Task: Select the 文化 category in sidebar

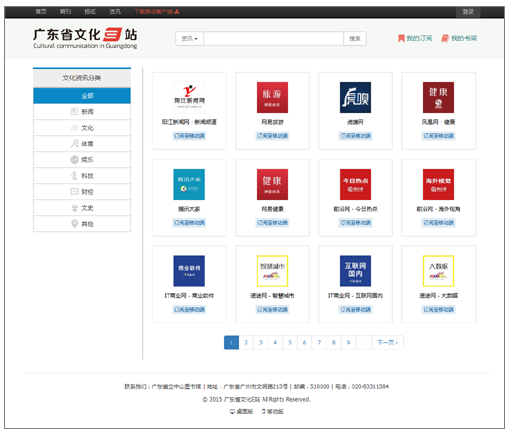Action: coord(82,128)
